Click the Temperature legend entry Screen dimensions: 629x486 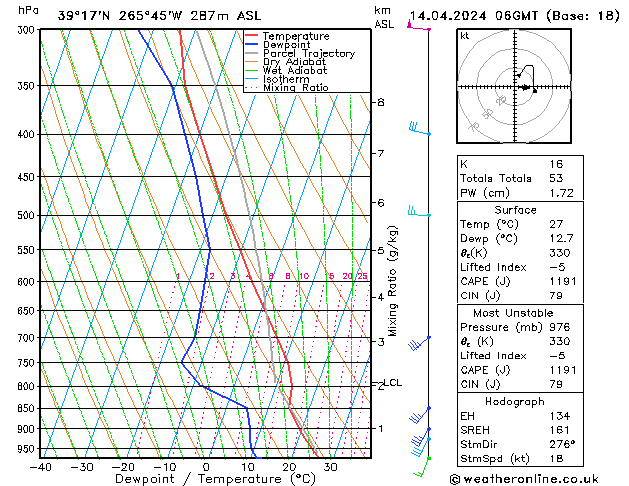pyautogui.click(x=296, y=36)
